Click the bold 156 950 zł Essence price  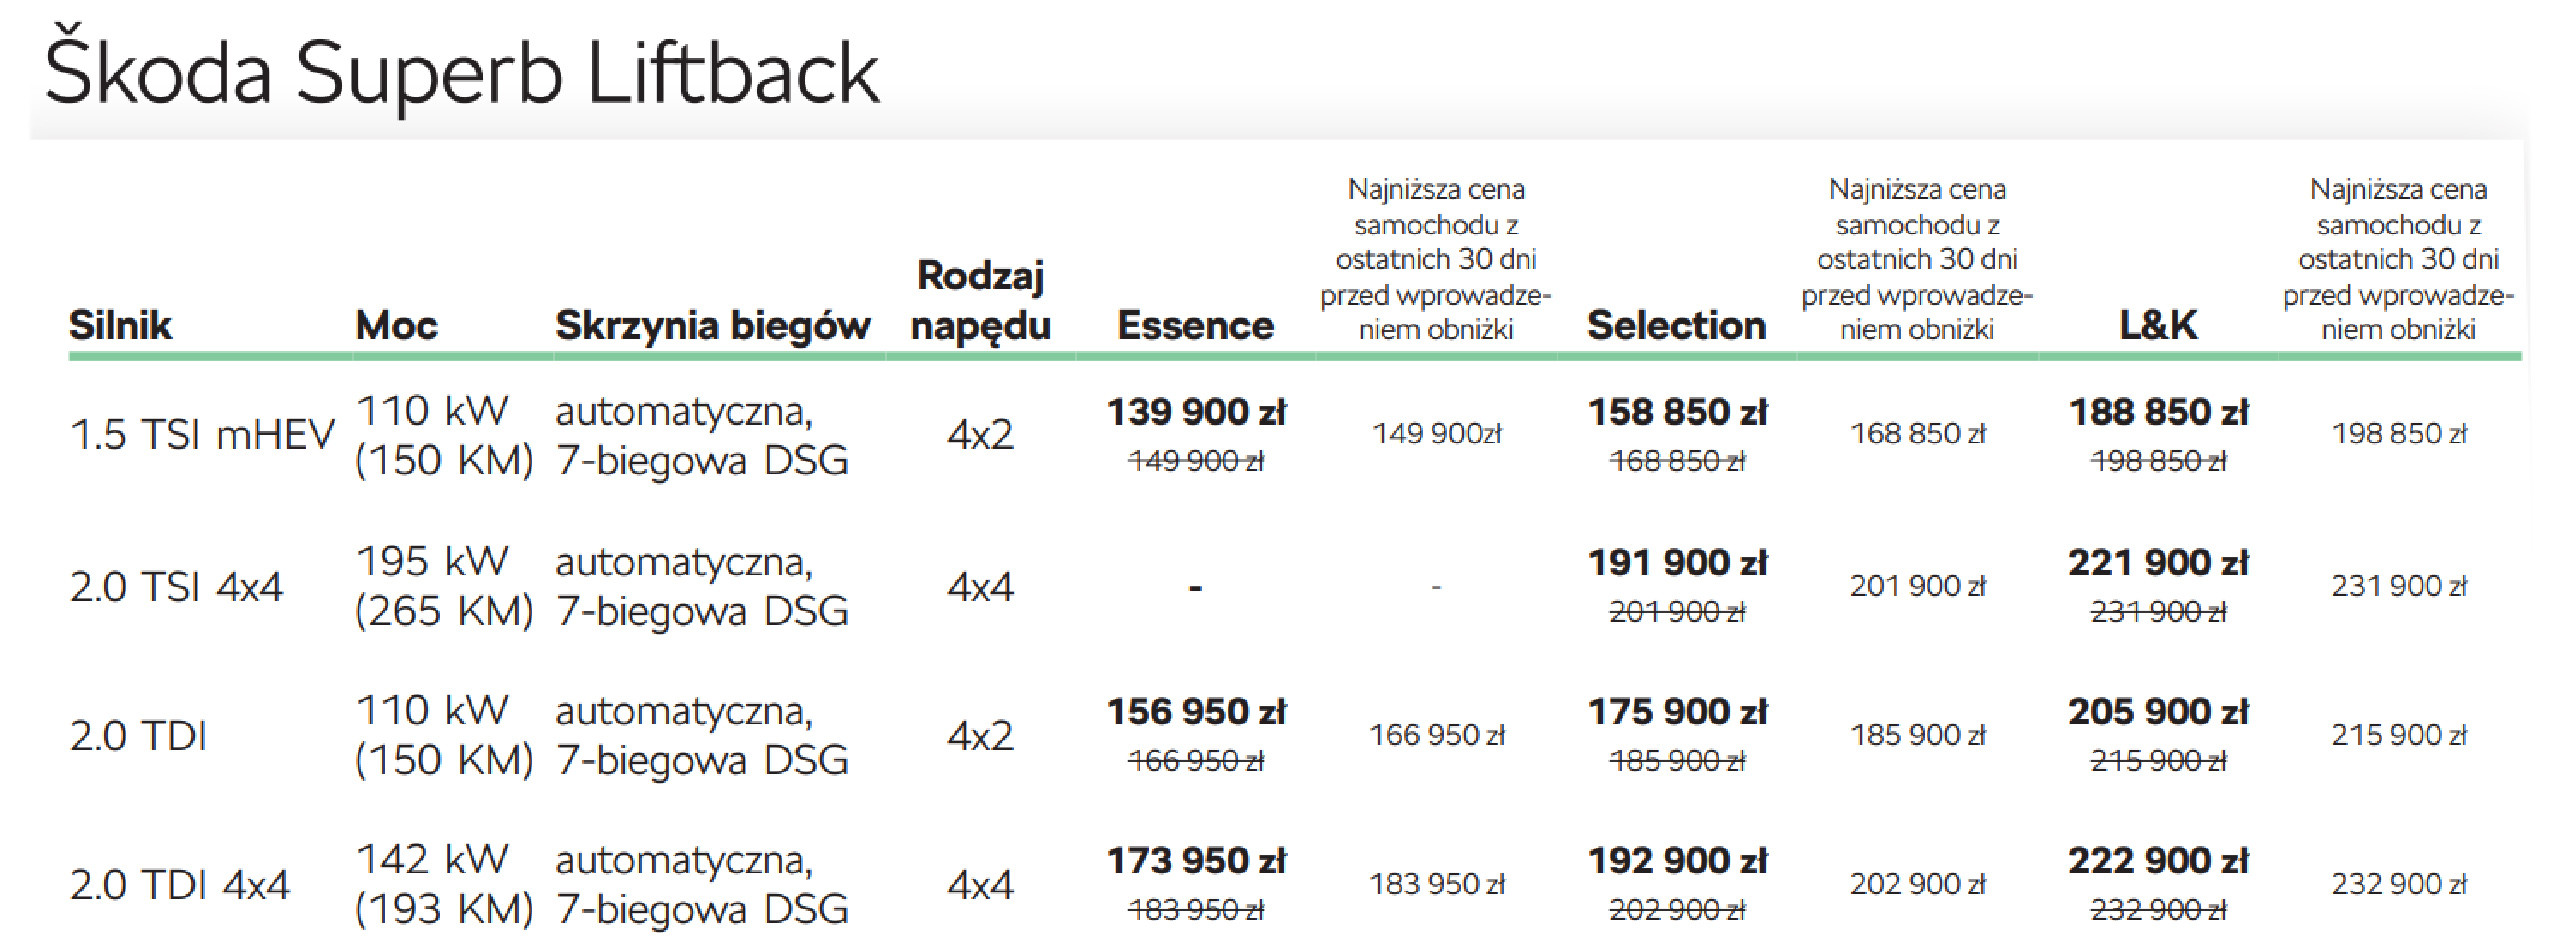pos(1196,711)
